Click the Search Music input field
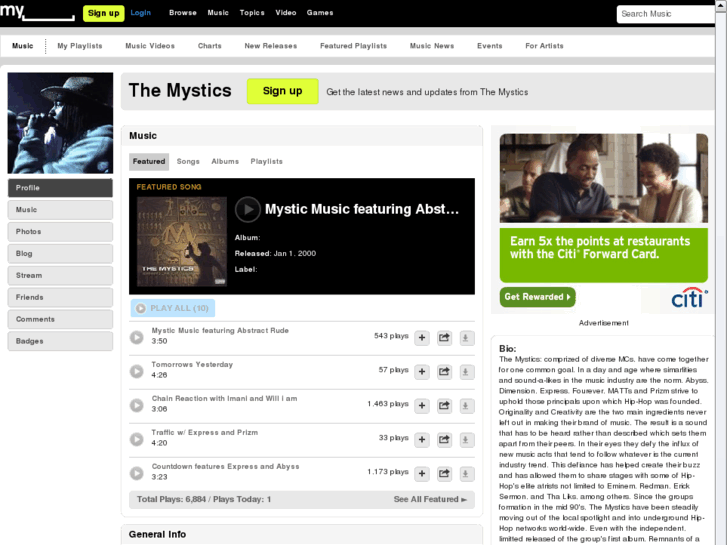727x545 pixels. pos(666,14)
